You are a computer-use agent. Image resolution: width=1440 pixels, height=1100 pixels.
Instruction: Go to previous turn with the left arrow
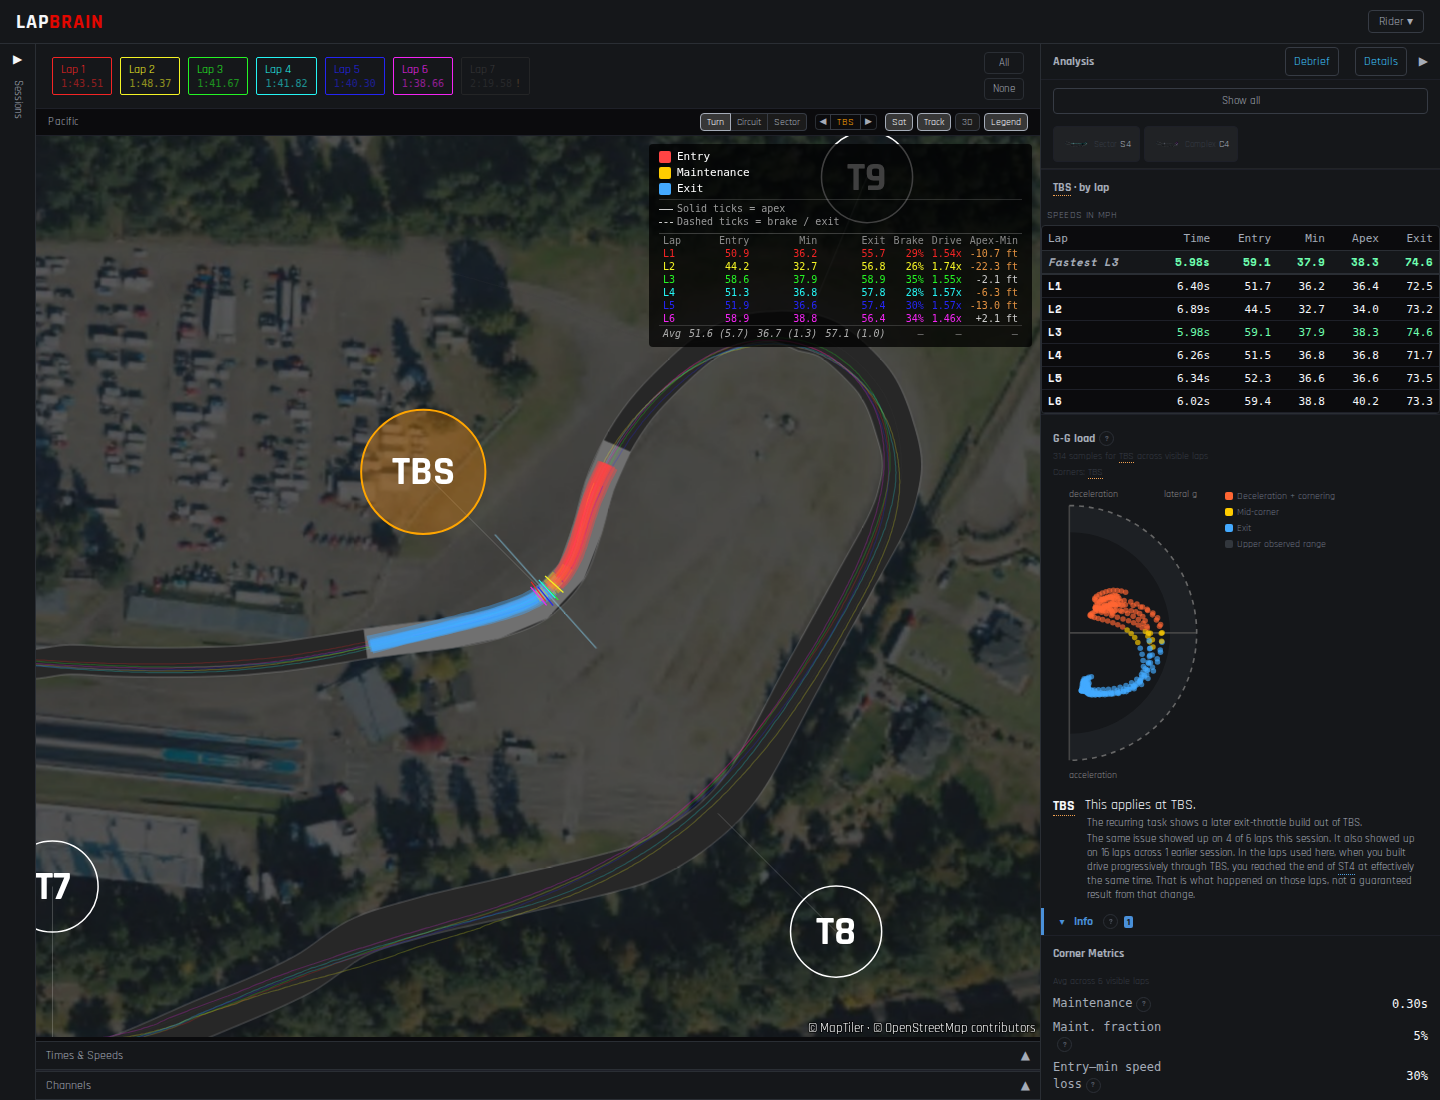coord(823,122)
